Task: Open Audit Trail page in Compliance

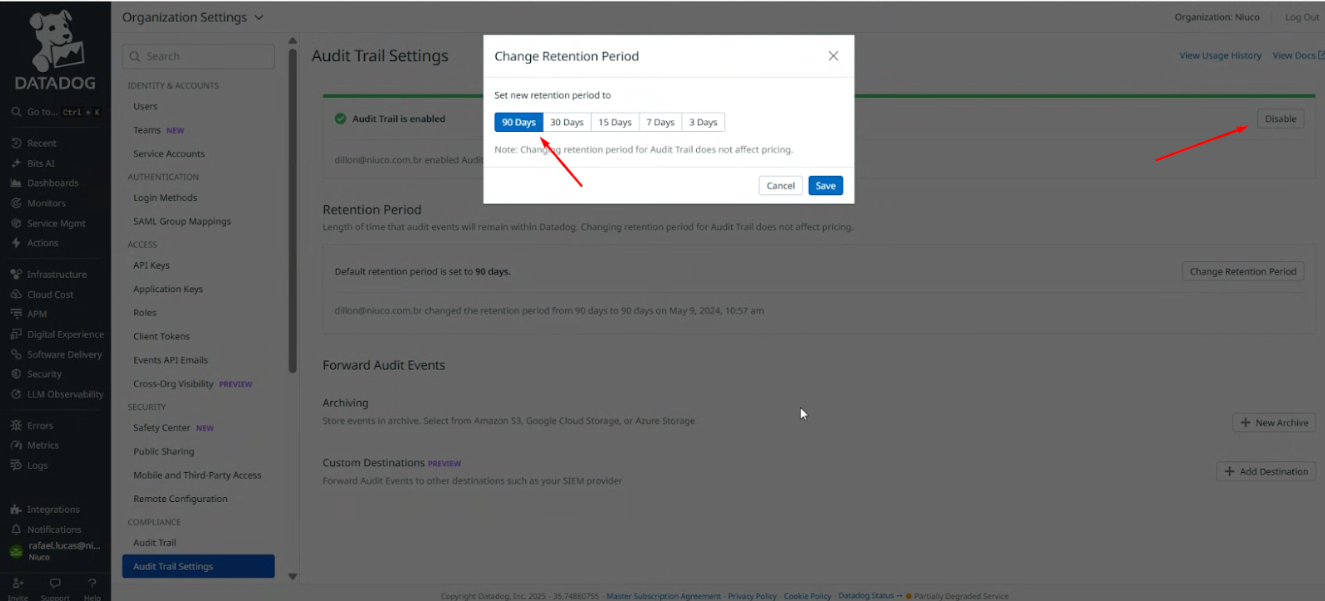Action: tap(154, 543)
